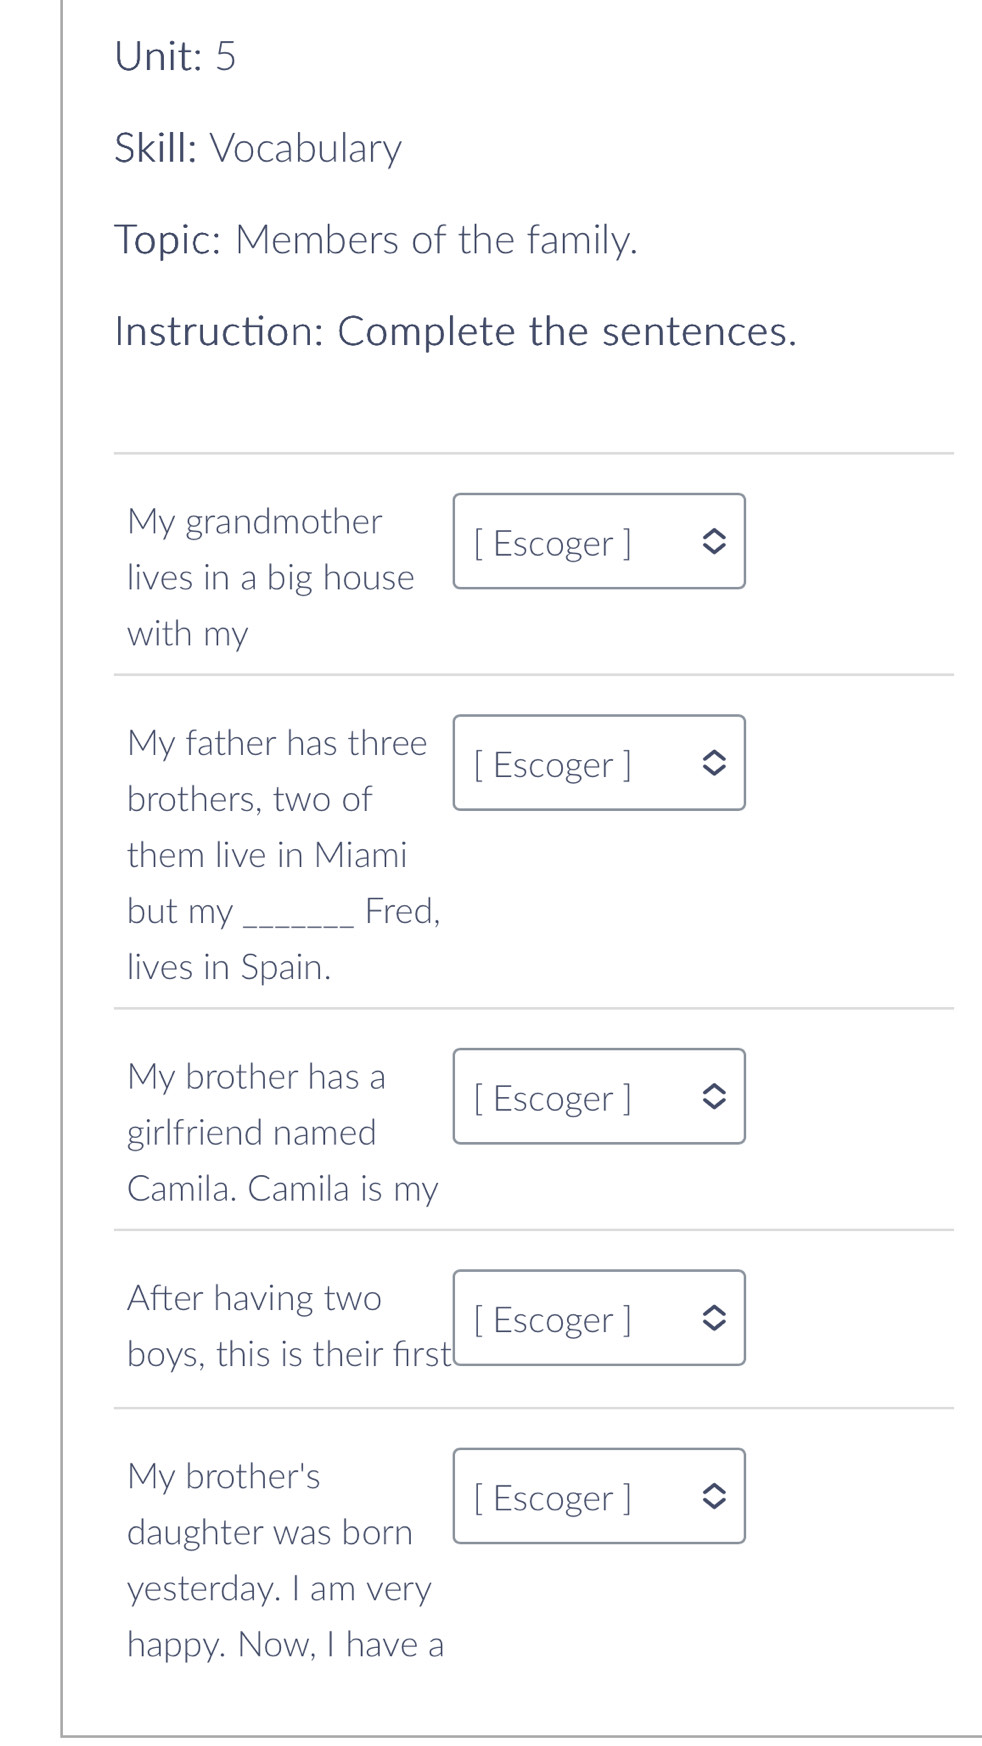Click the 'Topic: Members of the family' line
The height and width of the screenshot is (1746, 982).
(x=375, y=240)
